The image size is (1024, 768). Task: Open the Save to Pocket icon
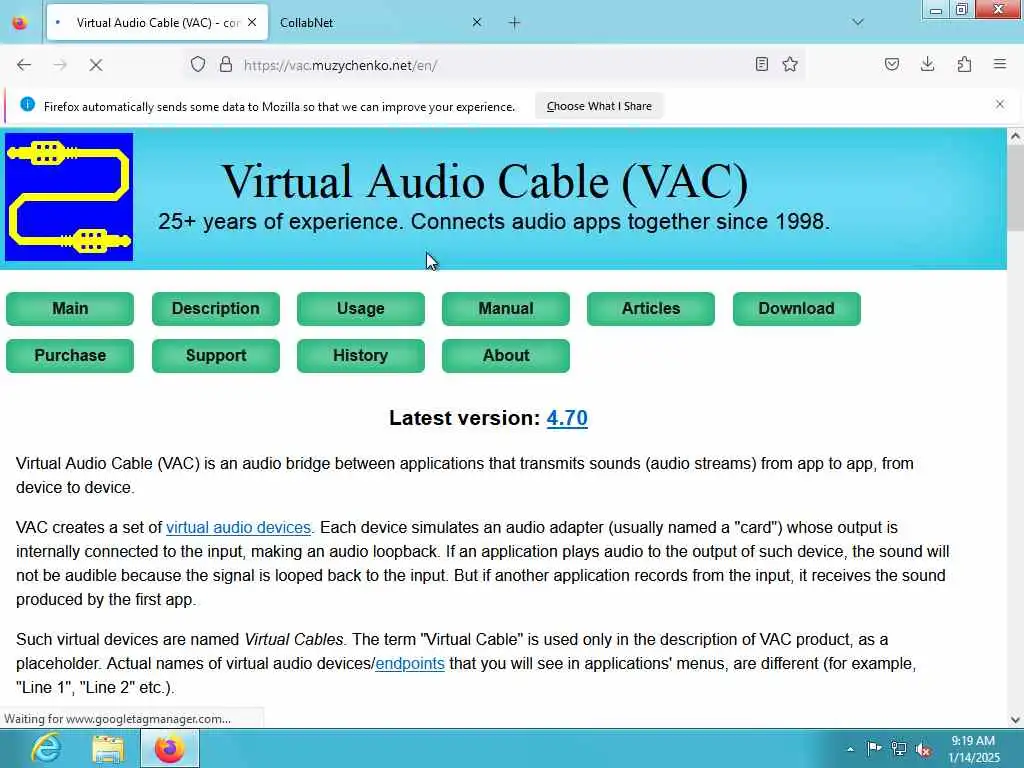[892, 64]
